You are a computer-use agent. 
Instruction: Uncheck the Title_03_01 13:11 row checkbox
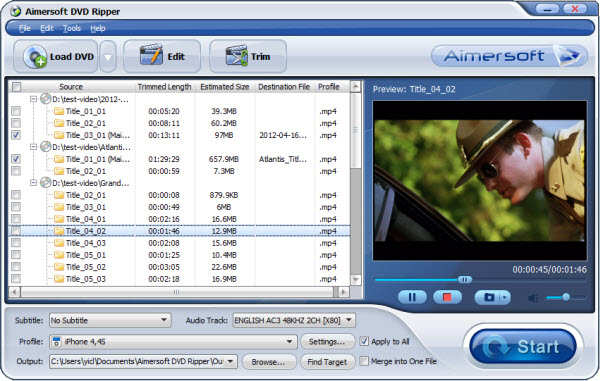tap(16, 135)
